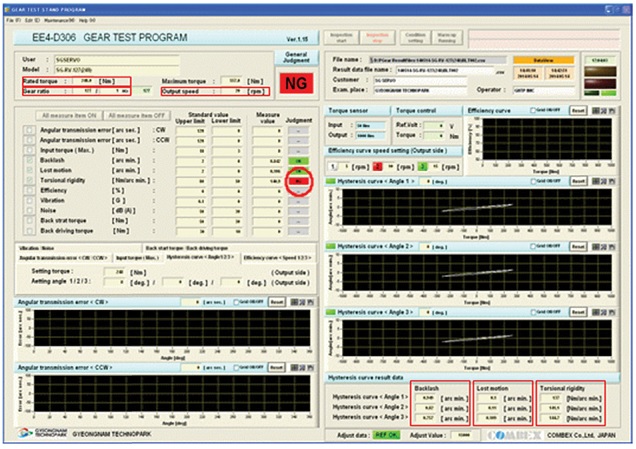
Task: Click the green Backlash OK judgment indicator
Action: [297, 160]
